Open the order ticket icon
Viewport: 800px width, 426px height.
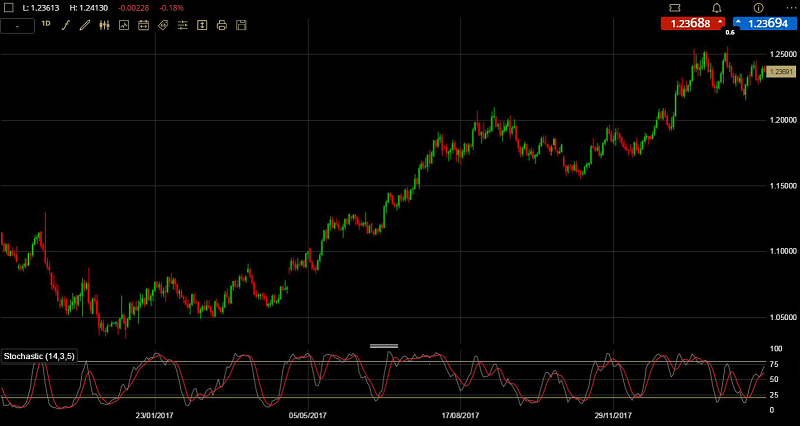(x=674, y=8)
